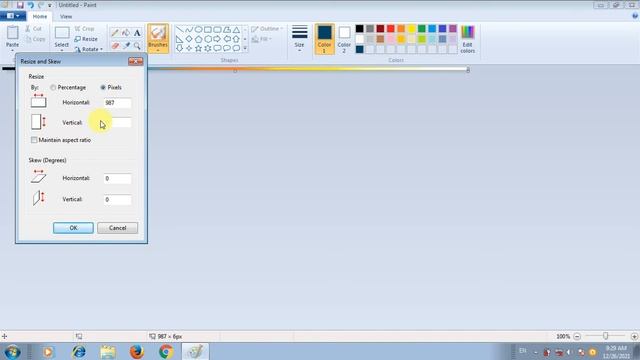Viewport: 640px width, 360px height.
Task: Click Cancel in Resize and Skew
Action: [118, 228]
